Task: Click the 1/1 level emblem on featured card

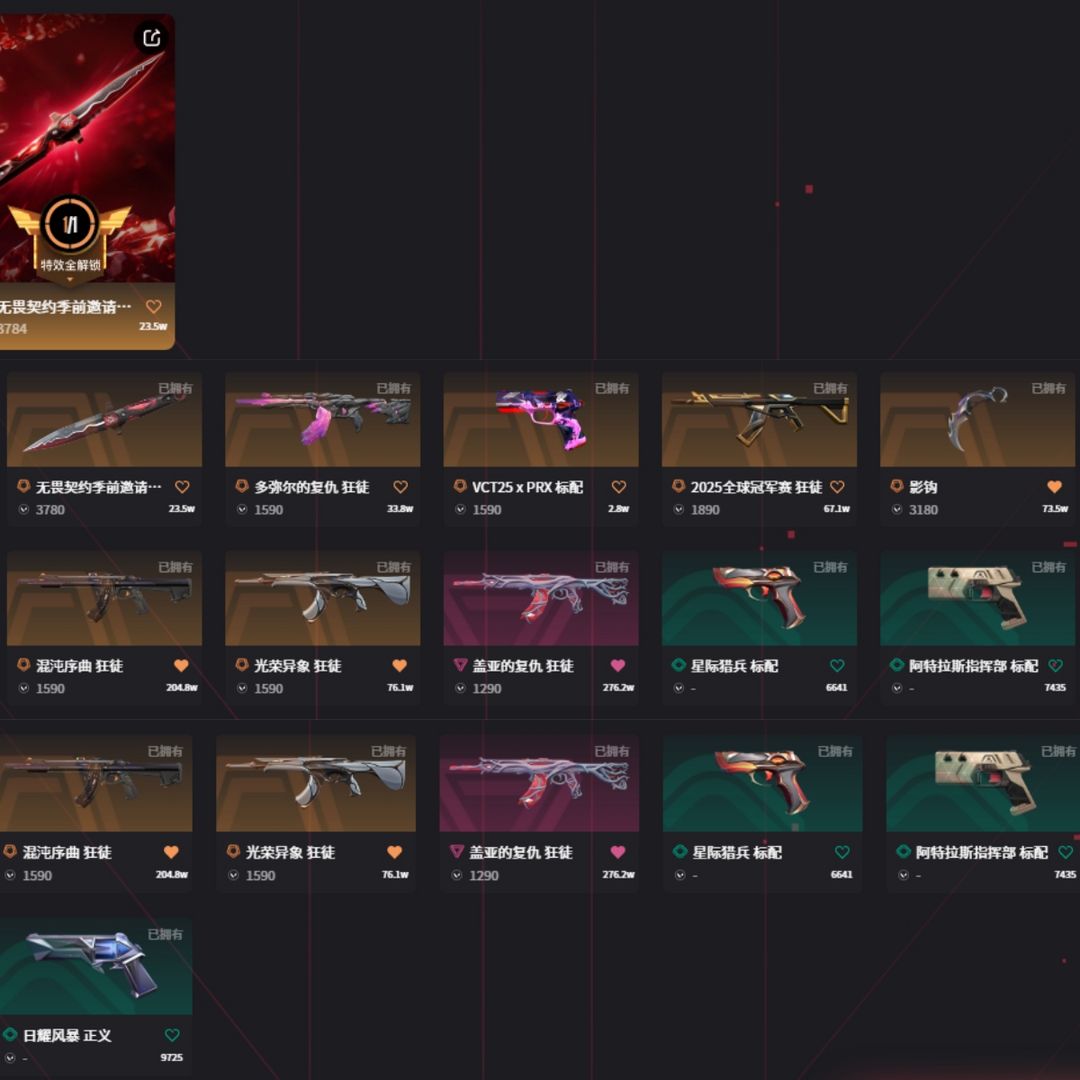Action: click(70, 224)
